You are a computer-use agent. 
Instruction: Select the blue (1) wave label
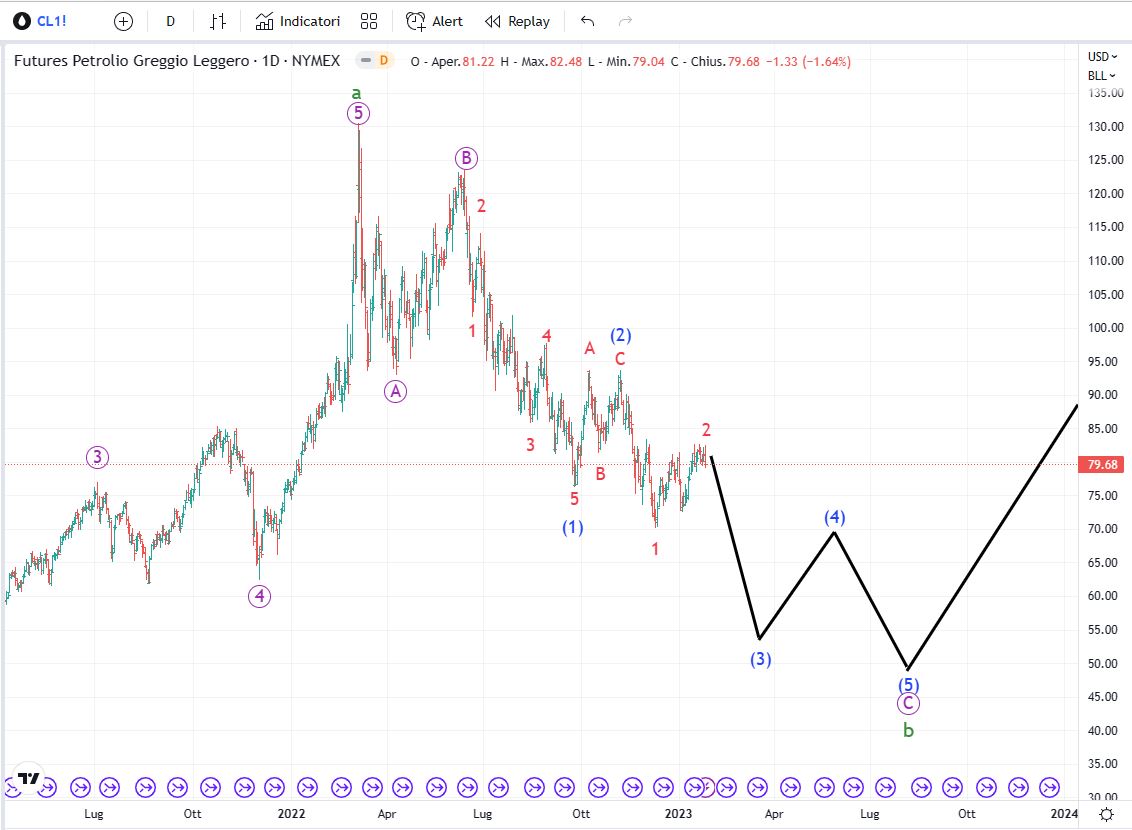[x=572, y=528]
